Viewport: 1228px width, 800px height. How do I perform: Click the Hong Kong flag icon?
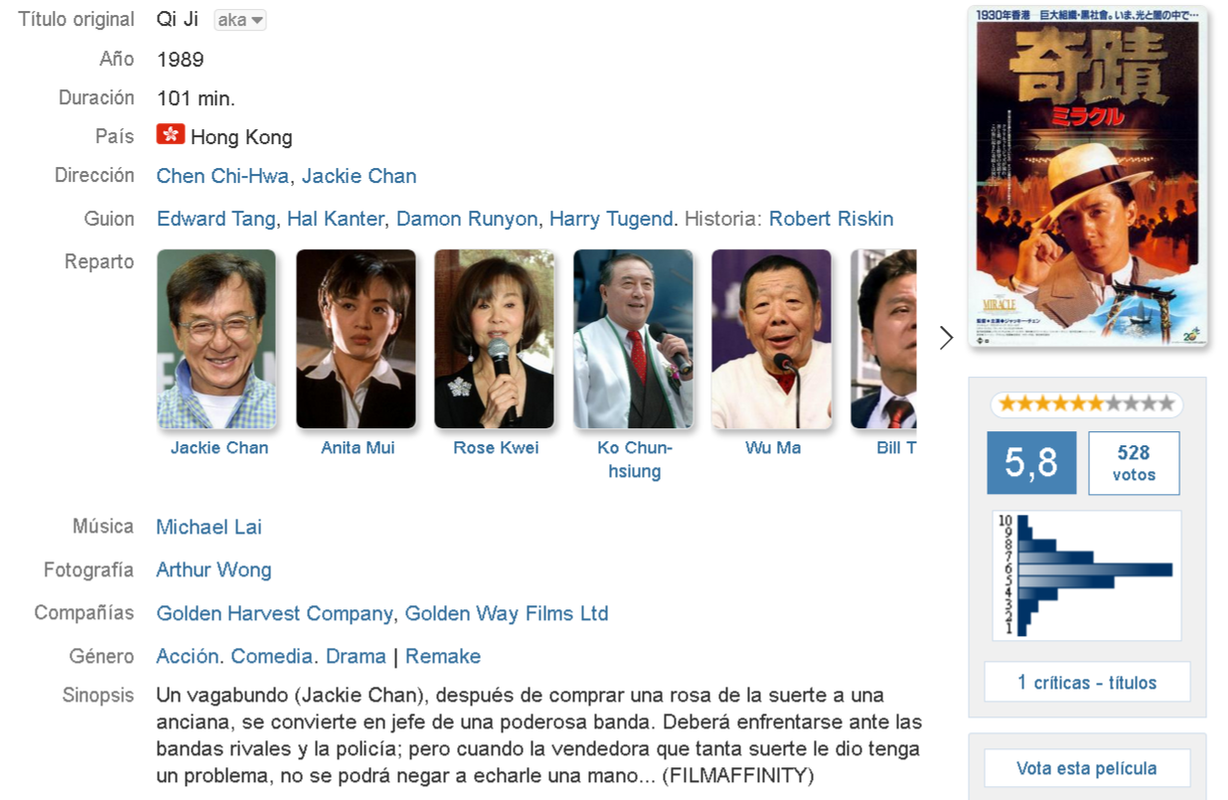(x=171, y=135)
